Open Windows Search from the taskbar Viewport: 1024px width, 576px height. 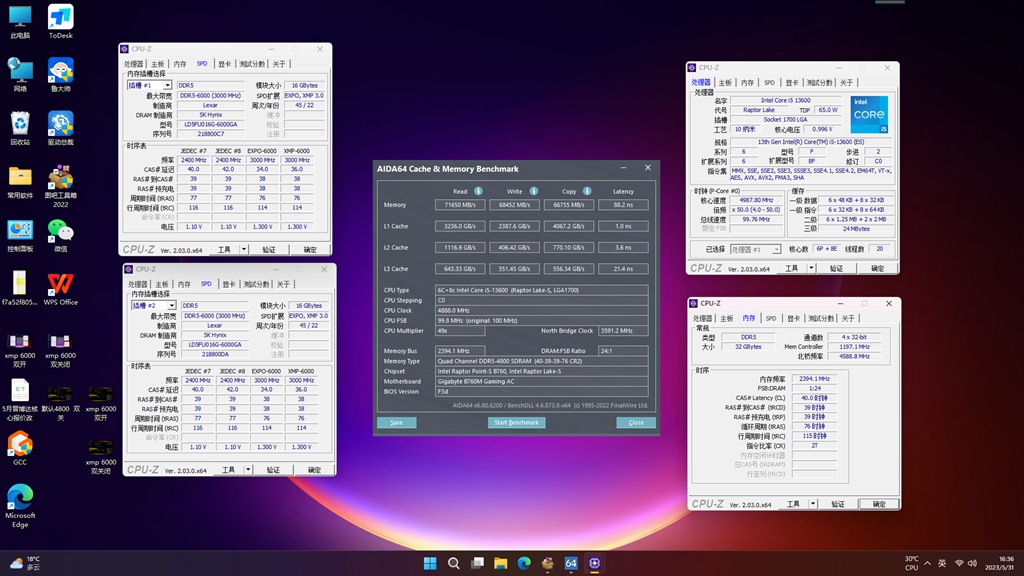click(x=453, y=563)
